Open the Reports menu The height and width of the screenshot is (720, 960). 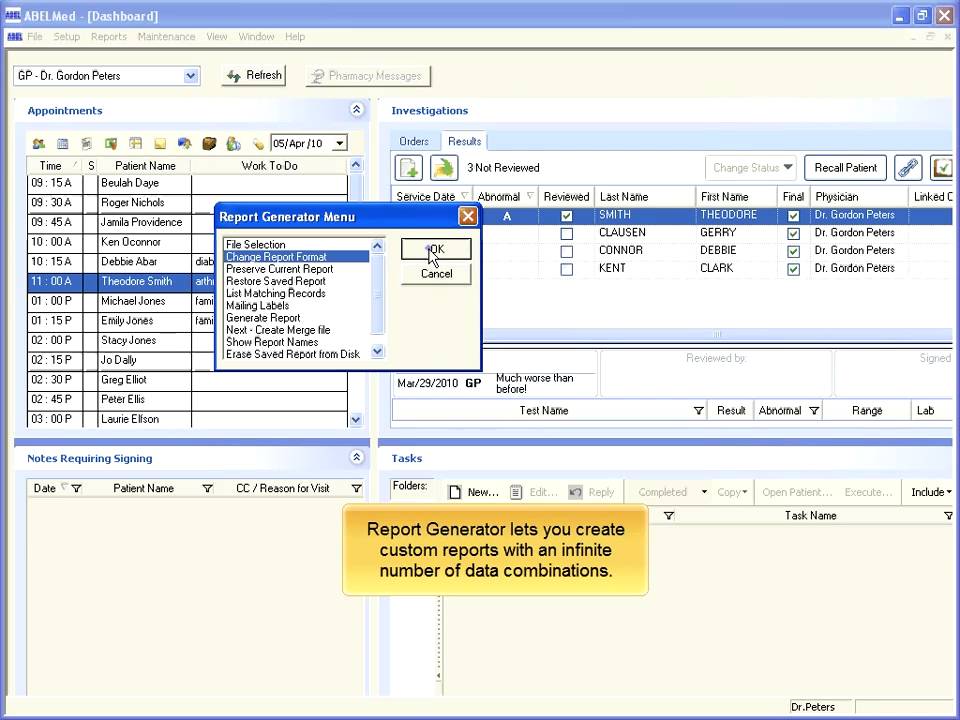point(109,37)
